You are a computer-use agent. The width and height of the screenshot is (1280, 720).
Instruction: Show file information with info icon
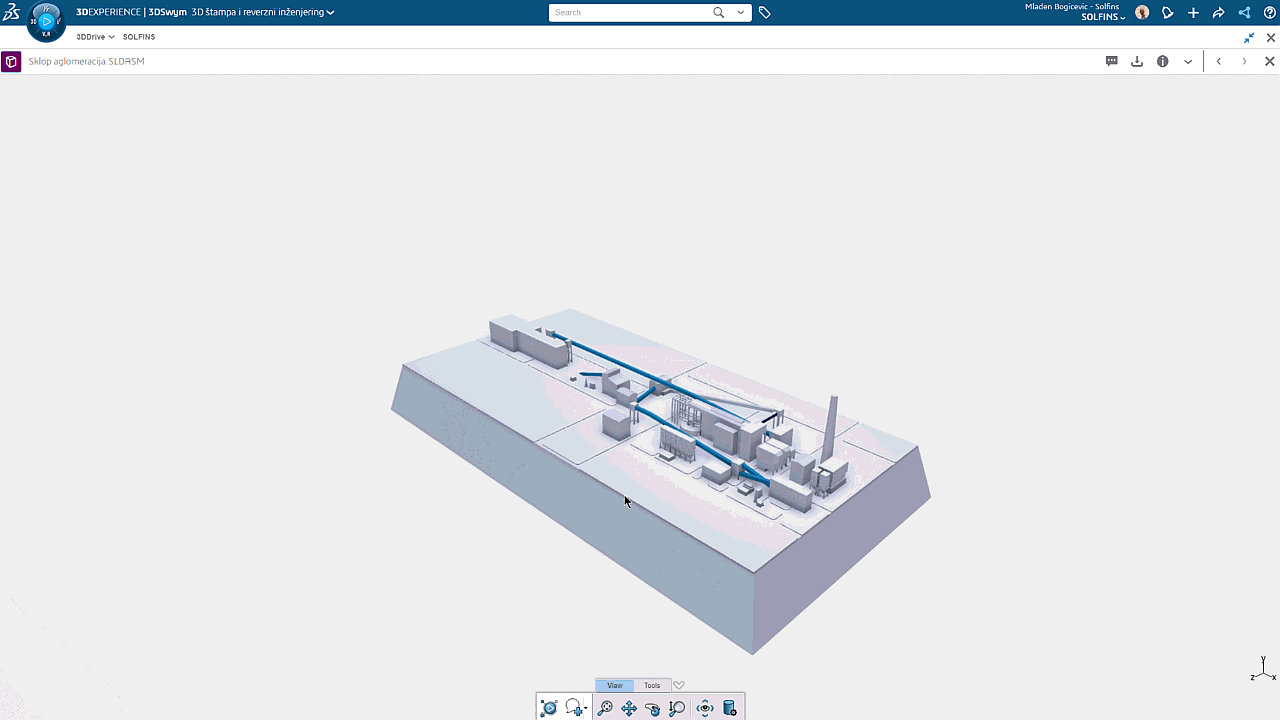pyautogui.click(x=1163, y=61)
